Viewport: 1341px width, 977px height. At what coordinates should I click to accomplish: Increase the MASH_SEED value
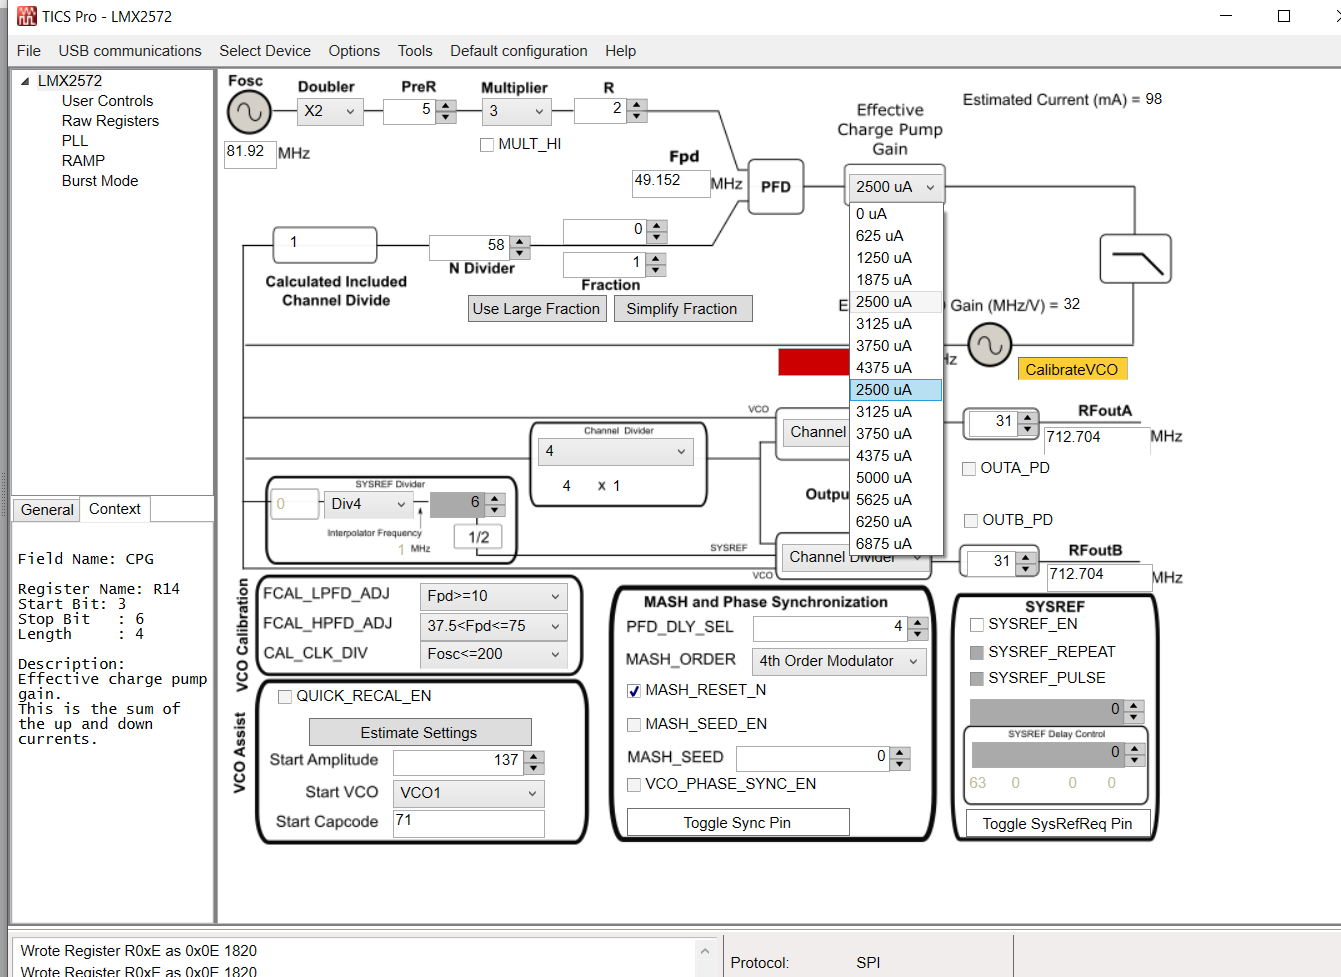[900, 753]
